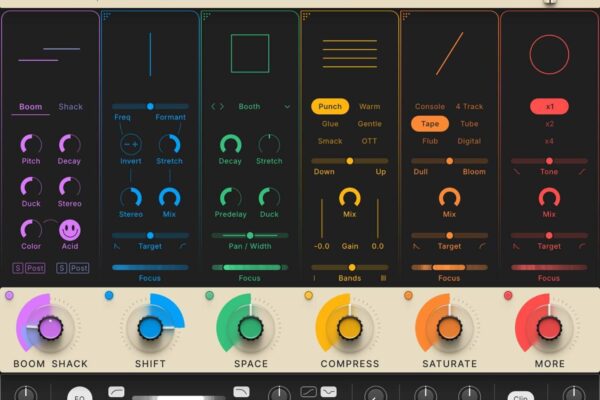Image resolution: width=600 pixels, height=400 pixels.
Task: Select the Warm compression mode
Action: 369,106
